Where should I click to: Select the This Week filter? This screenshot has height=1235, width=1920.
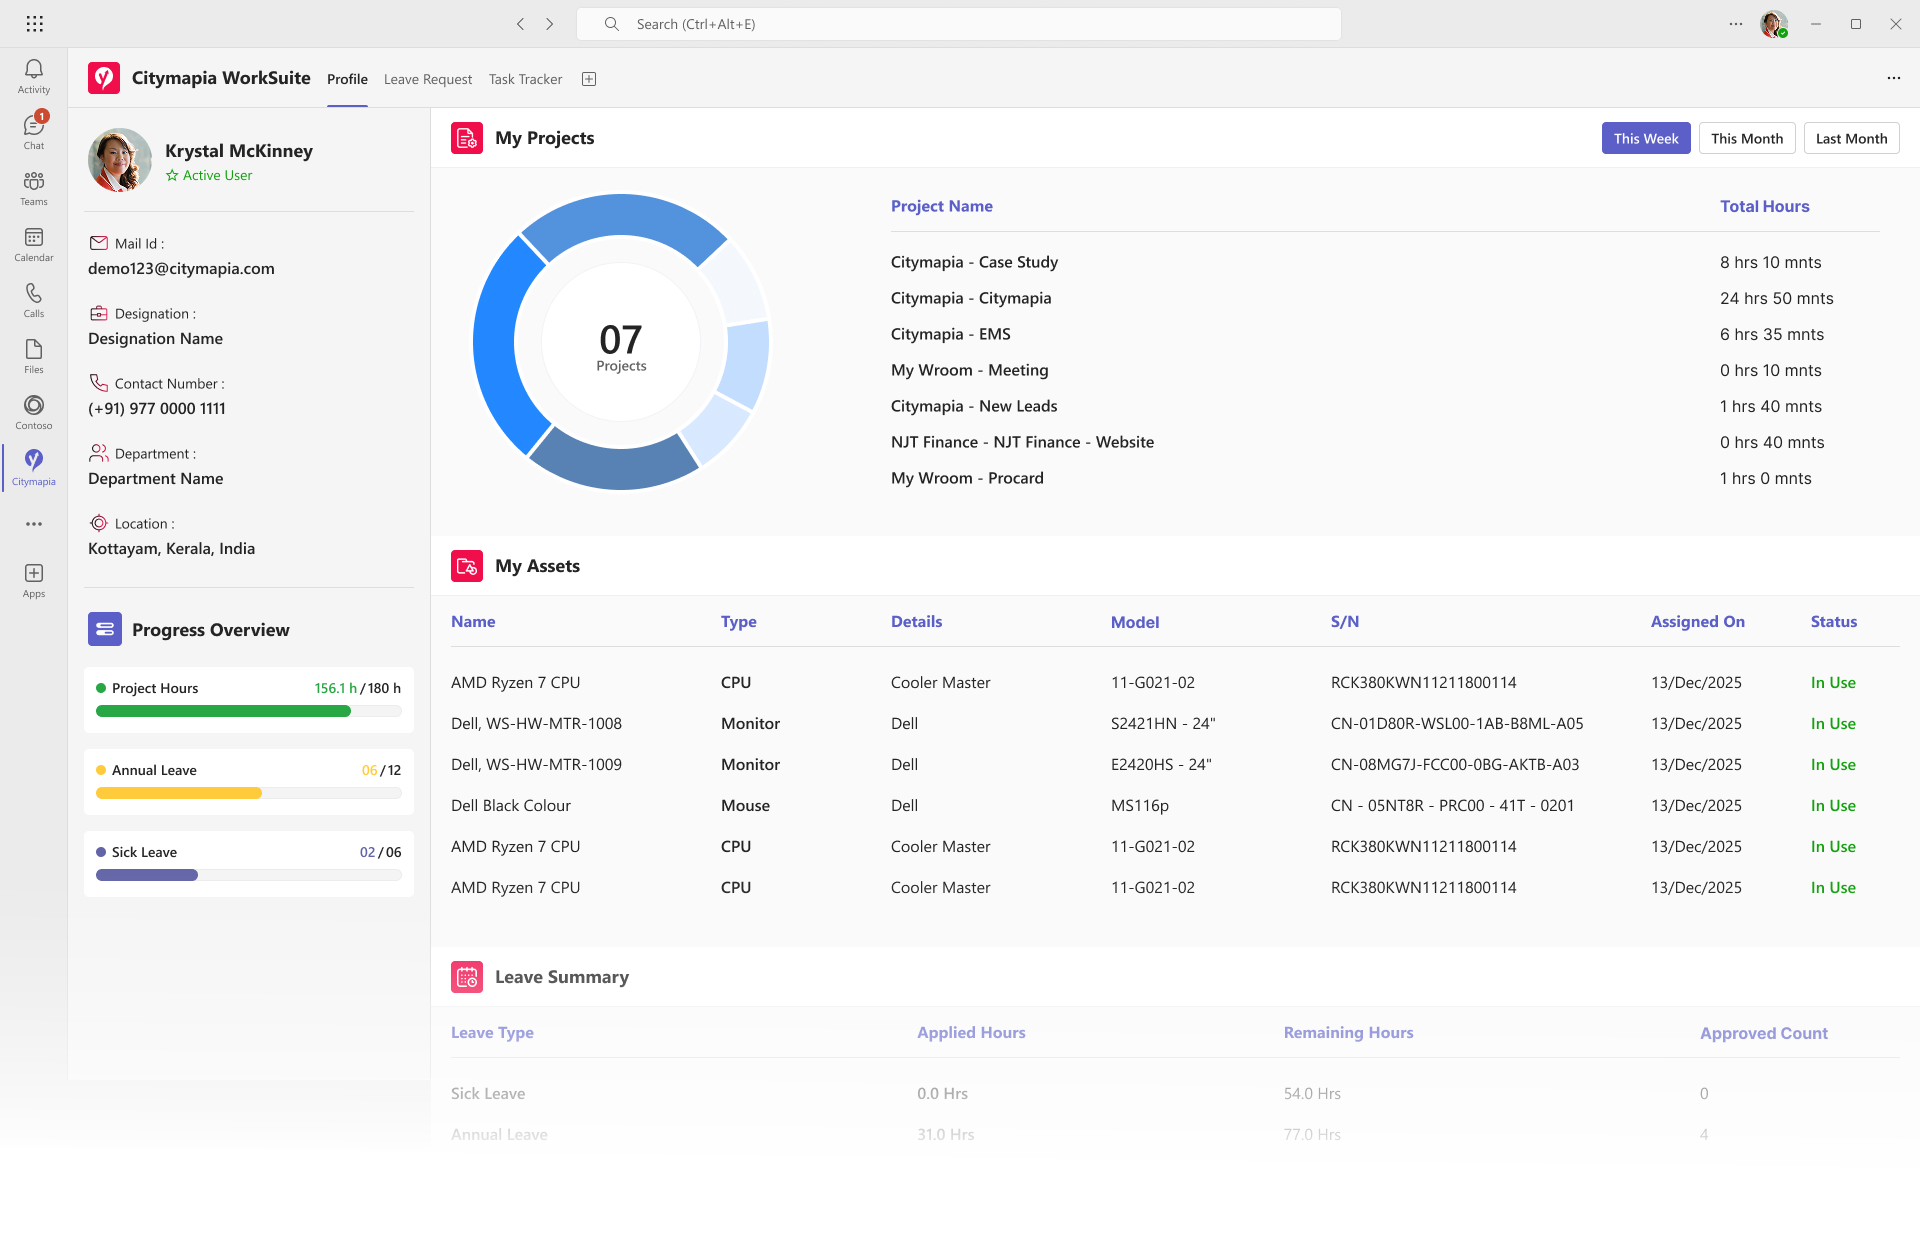pos(1646,138)
